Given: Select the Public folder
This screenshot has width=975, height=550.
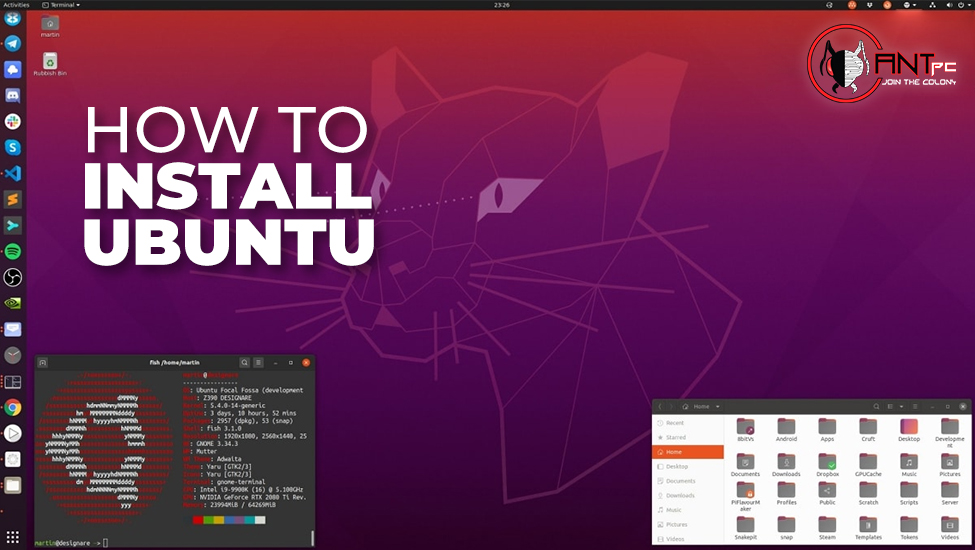Looking at the screenshot, I should coord(827,493).
